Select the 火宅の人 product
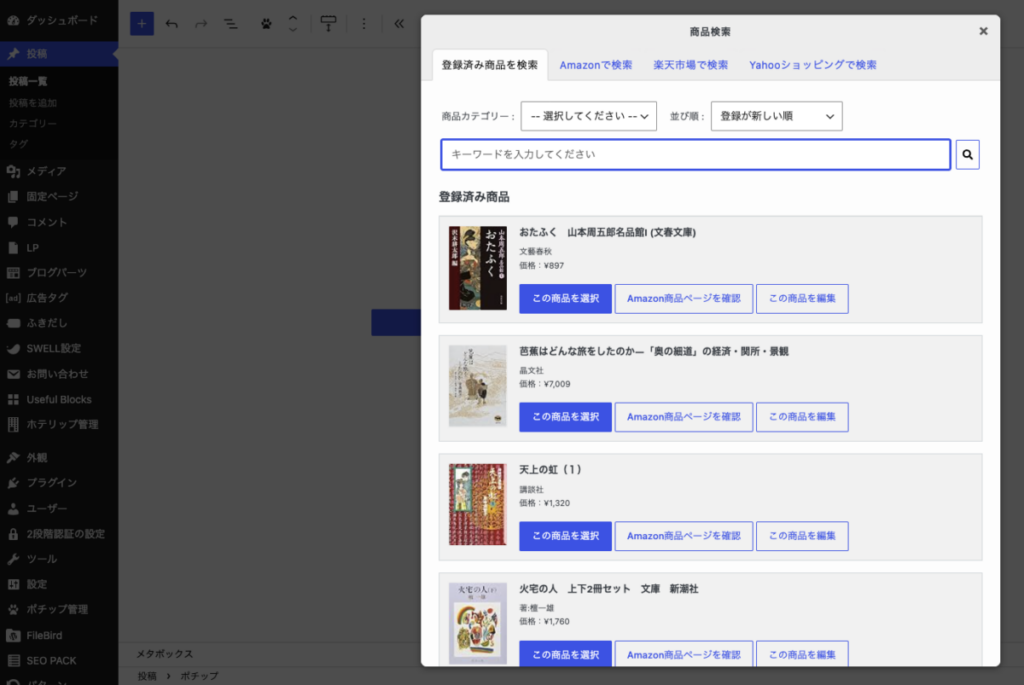Image resolution: width=1024 pixels, height=685 pixels. (x=566, y=654)
